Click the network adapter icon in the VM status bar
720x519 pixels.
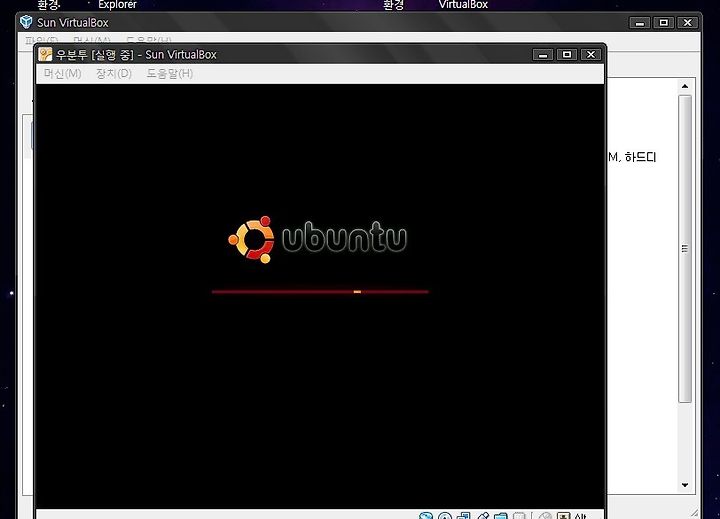[463, 516]
